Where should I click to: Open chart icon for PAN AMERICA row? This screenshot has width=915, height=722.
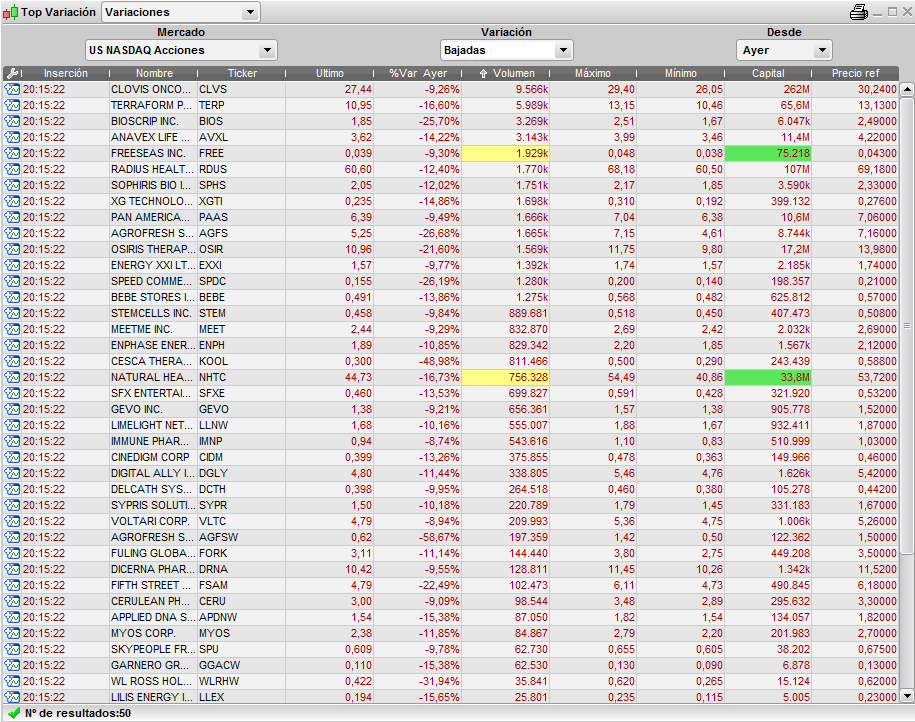coord(12,217)
